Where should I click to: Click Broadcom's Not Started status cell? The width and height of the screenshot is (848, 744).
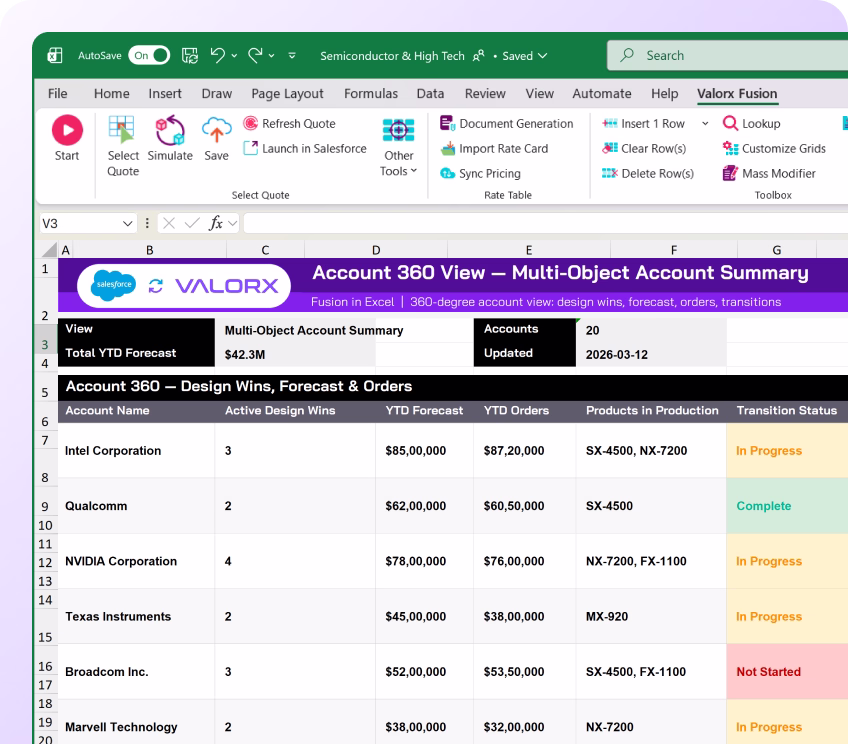787,672
